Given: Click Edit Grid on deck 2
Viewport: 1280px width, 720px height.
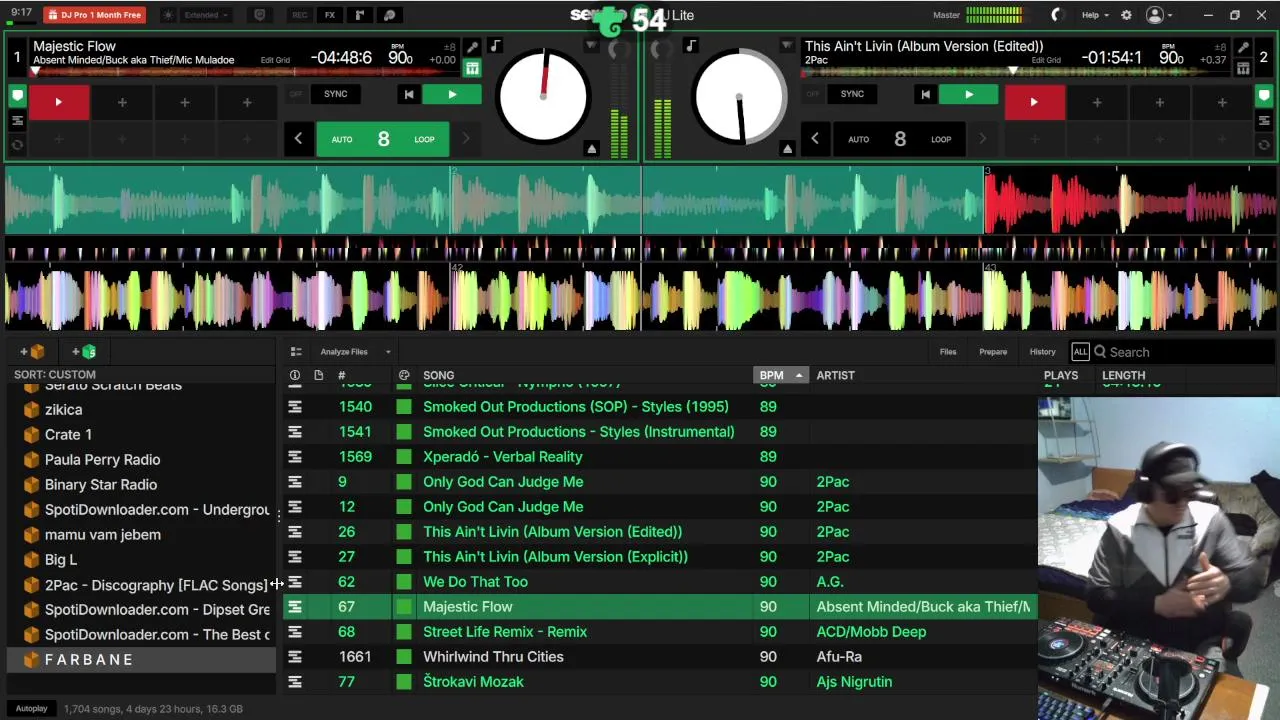Looking at the screenshot, I should [x=1046, y=60].
